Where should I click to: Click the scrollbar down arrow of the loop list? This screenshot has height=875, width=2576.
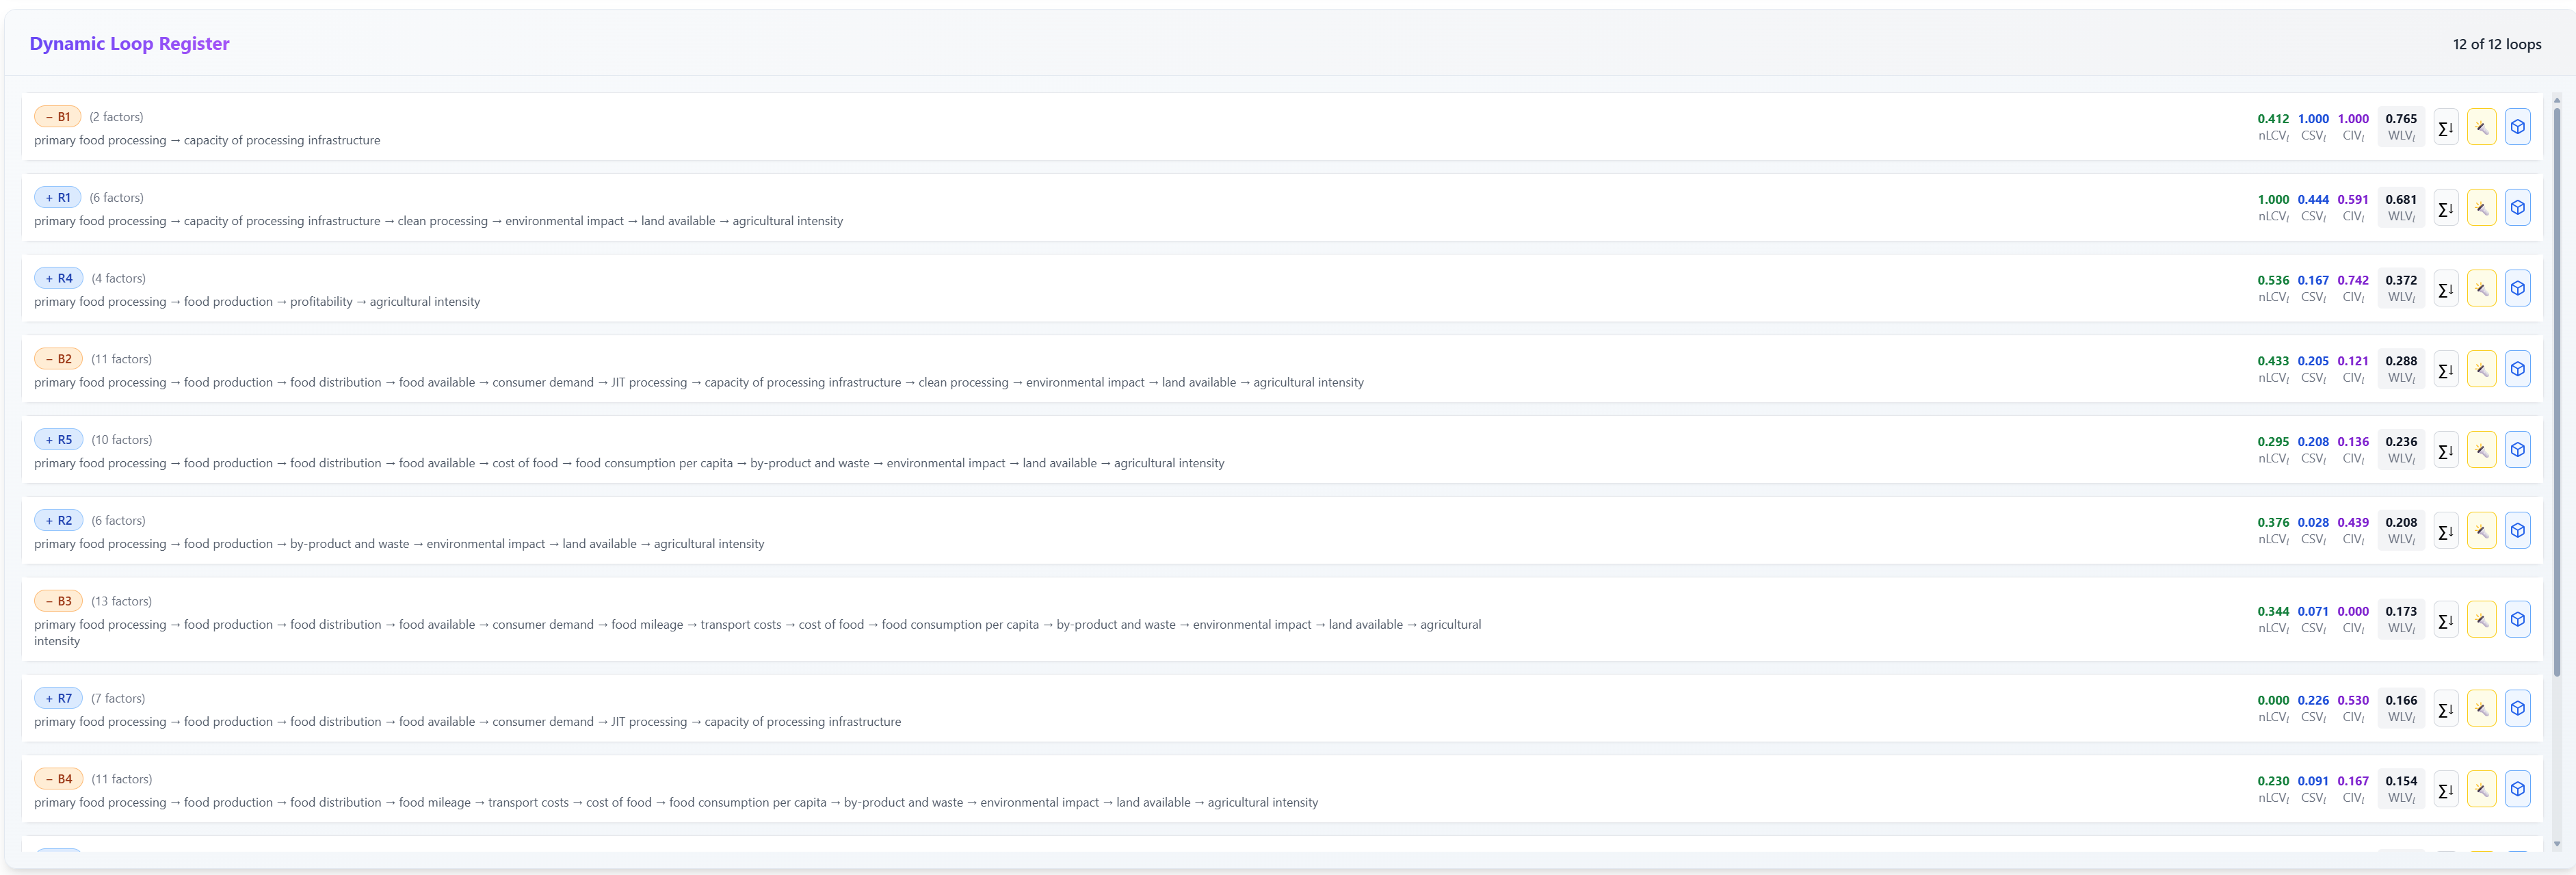coord(2557,844)
